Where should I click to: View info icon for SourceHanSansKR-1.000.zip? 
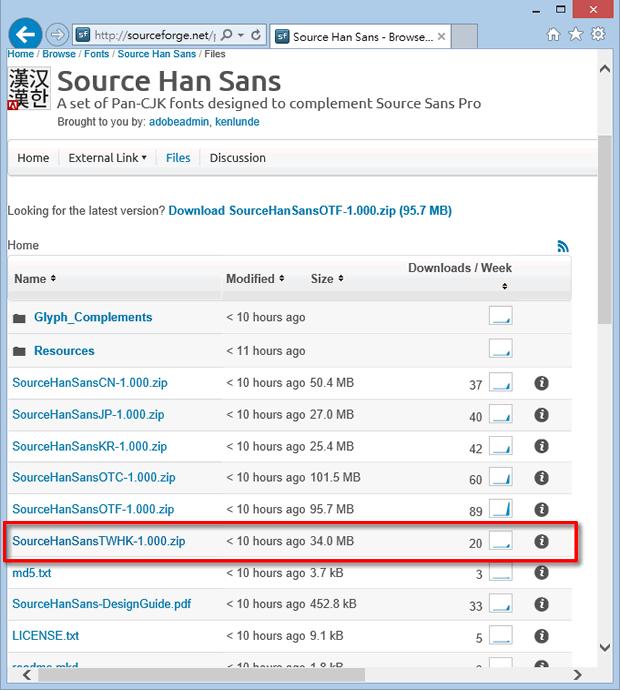tap(541, 446)
